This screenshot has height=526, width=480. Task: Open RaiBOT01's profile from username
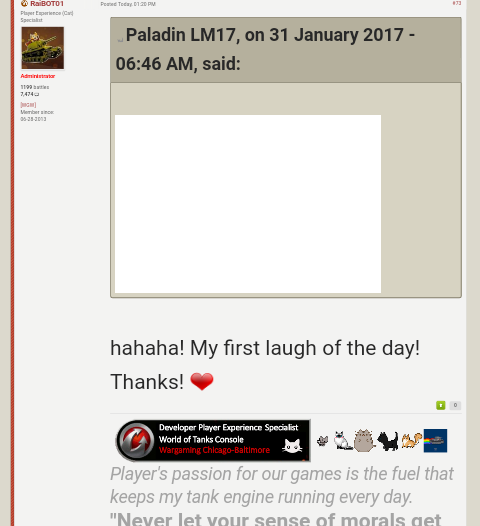[x=47, y=4]
